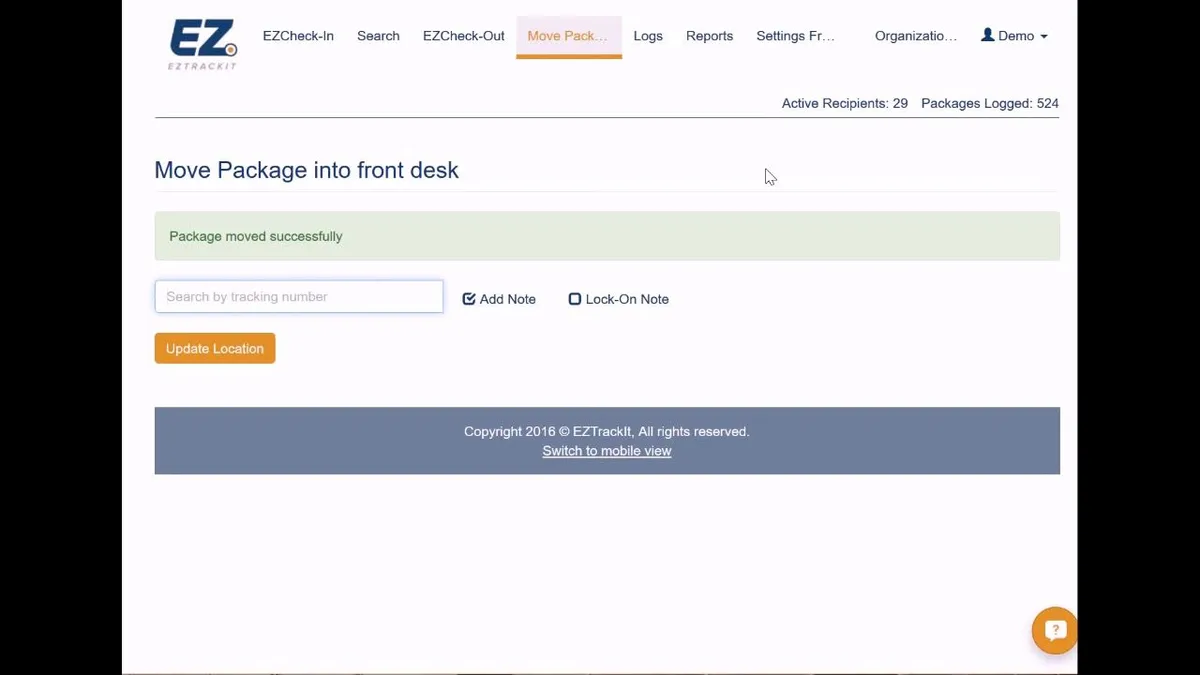This screenshot has width=1200, height=675.
Task: Click the Active Recipients: 29 text
Action: 845,103
